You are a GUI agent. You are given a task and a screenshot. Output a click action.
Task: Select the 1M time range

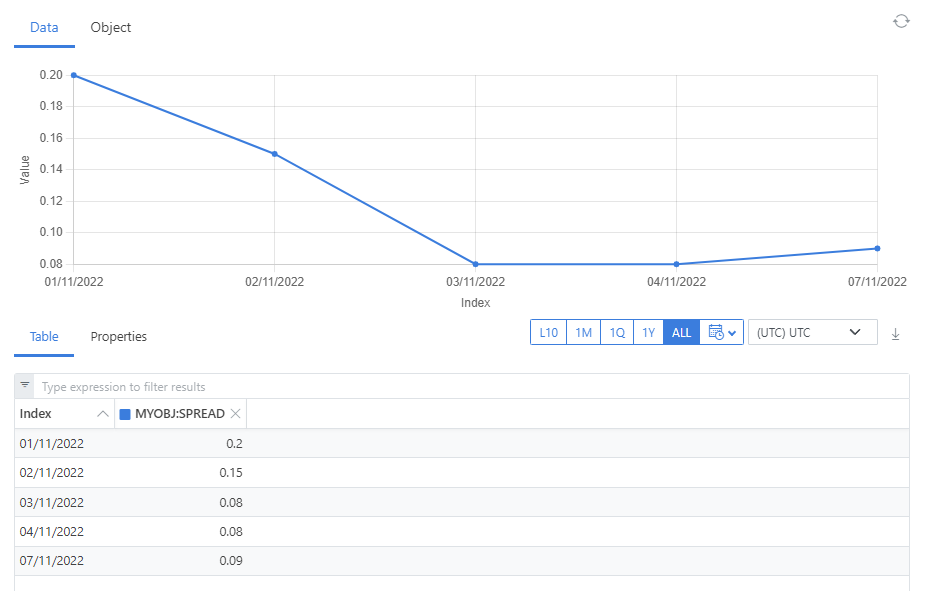pyautogui.click(x=583, y=333)
